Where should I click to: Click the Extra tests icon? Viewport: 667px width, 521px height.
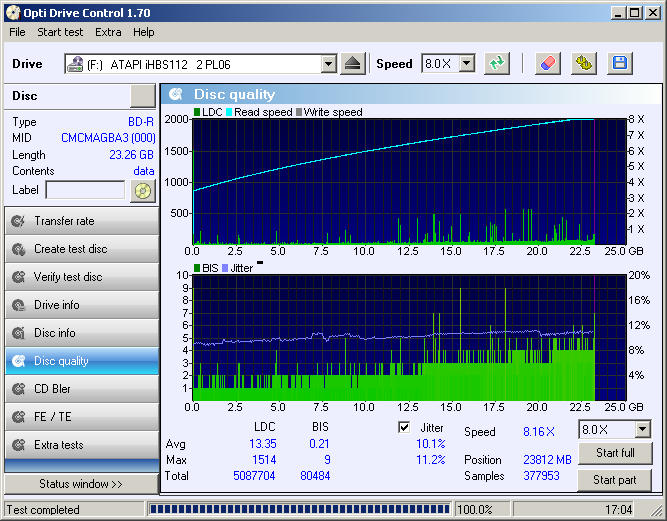[18, 445]
